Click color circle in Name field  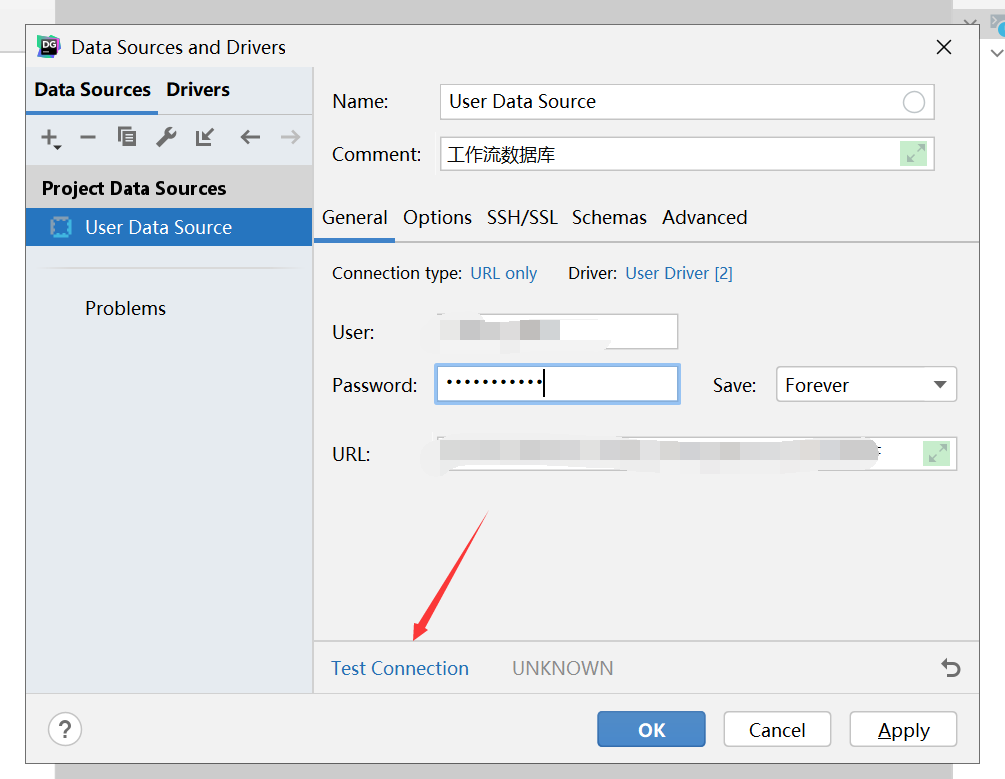(913, 102)
